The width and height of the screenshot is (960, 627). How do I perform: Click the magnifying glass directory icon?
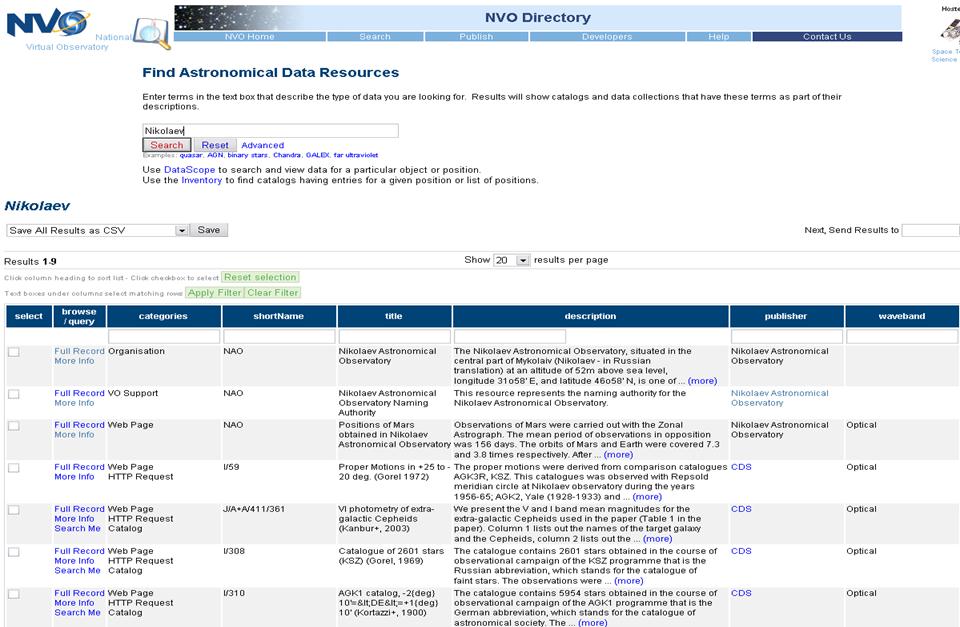coord(152,33)
